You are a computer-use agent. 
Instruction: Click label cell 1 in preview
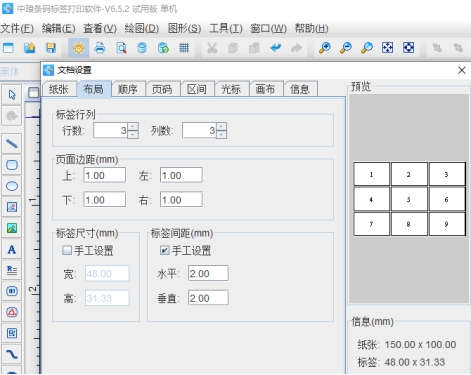tap(371, 174)
